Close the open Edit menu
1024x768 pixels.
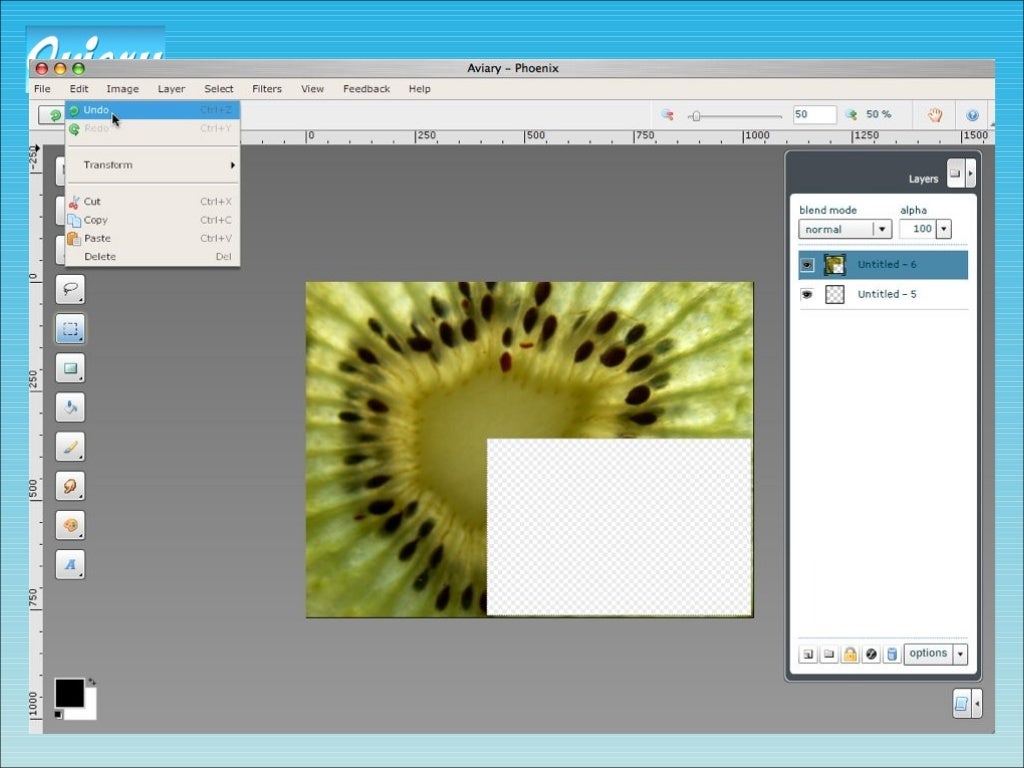[79, 89]
